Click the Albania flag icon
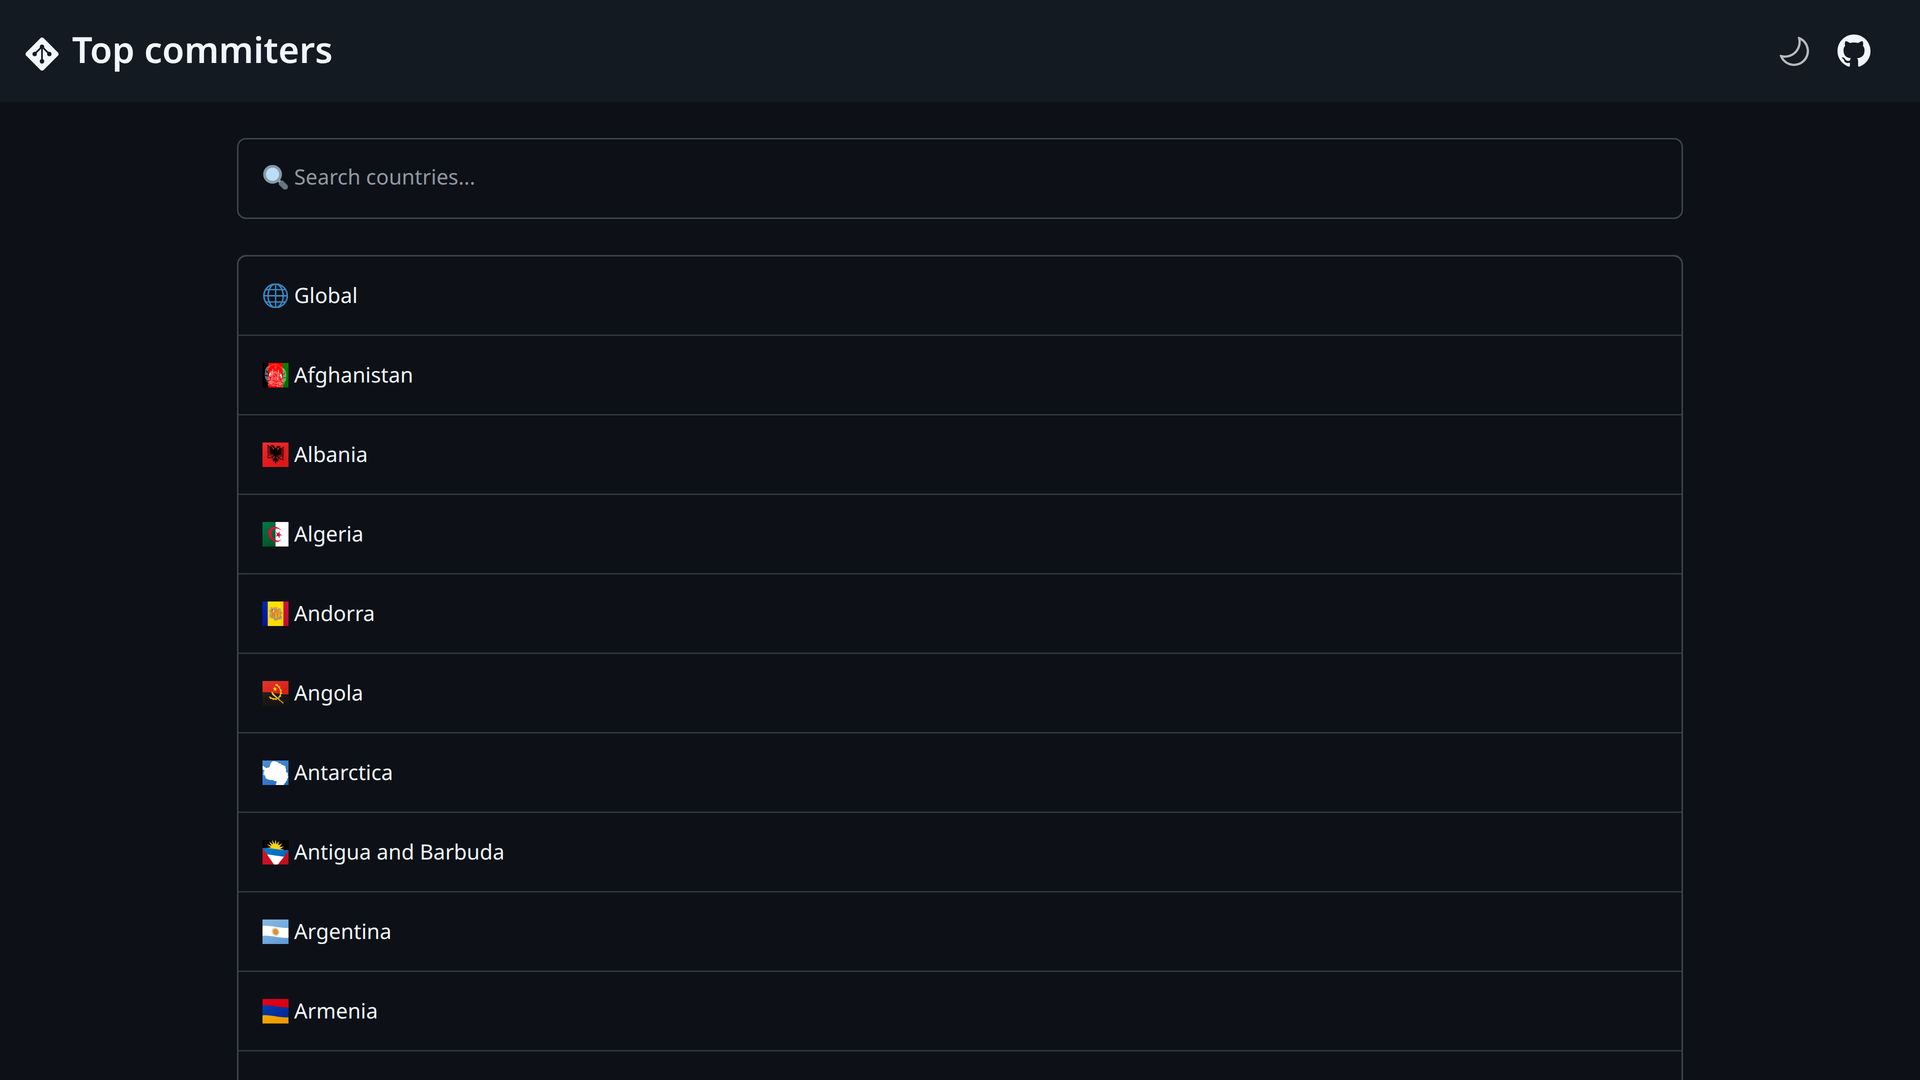 (275, 455)
